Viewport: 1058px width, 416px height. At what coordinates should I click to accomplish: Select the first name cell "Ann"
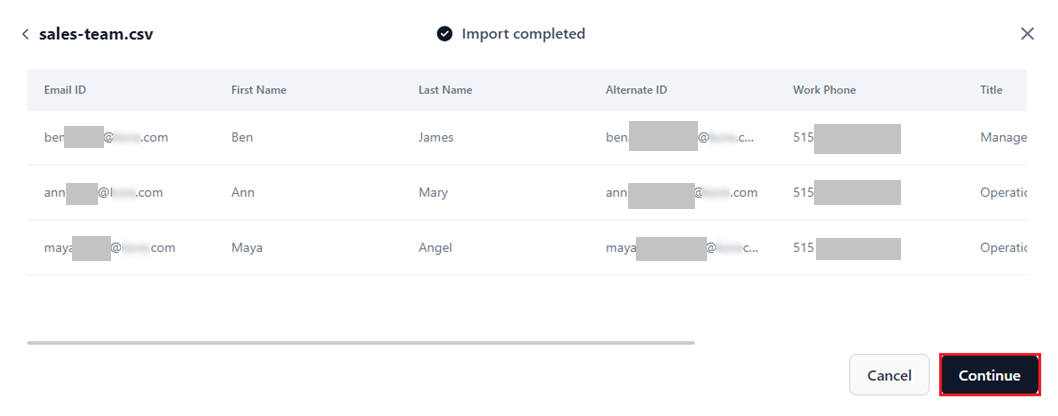click(x=243, y=193)
